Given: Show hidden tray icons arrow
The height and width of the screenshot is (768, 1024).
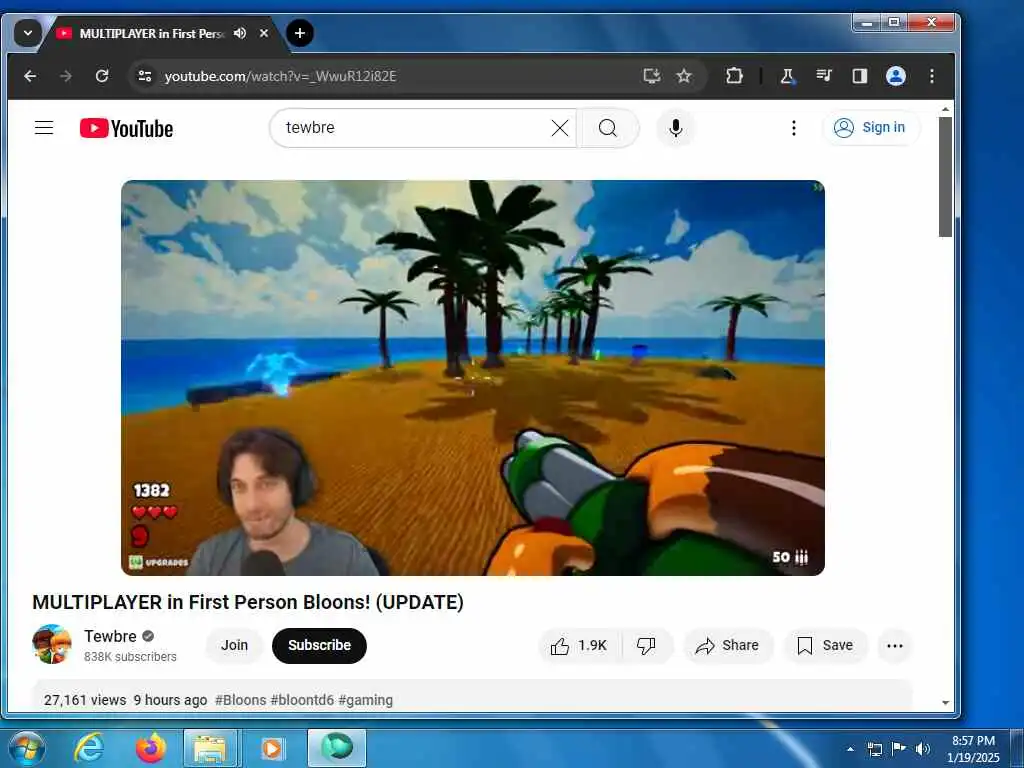Looking at the screenshot, I should [x=850, y=749].
